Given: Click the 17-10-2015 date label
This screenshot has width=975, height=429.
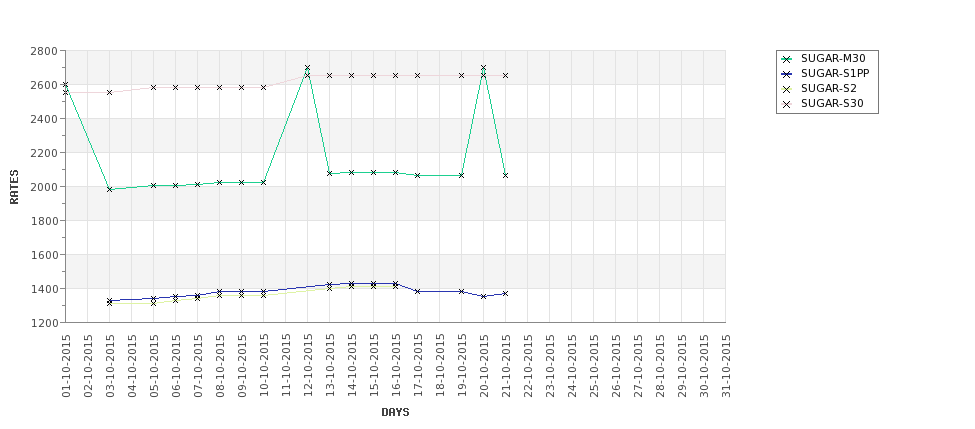Looking at the screenshot, I should (418, 366).
